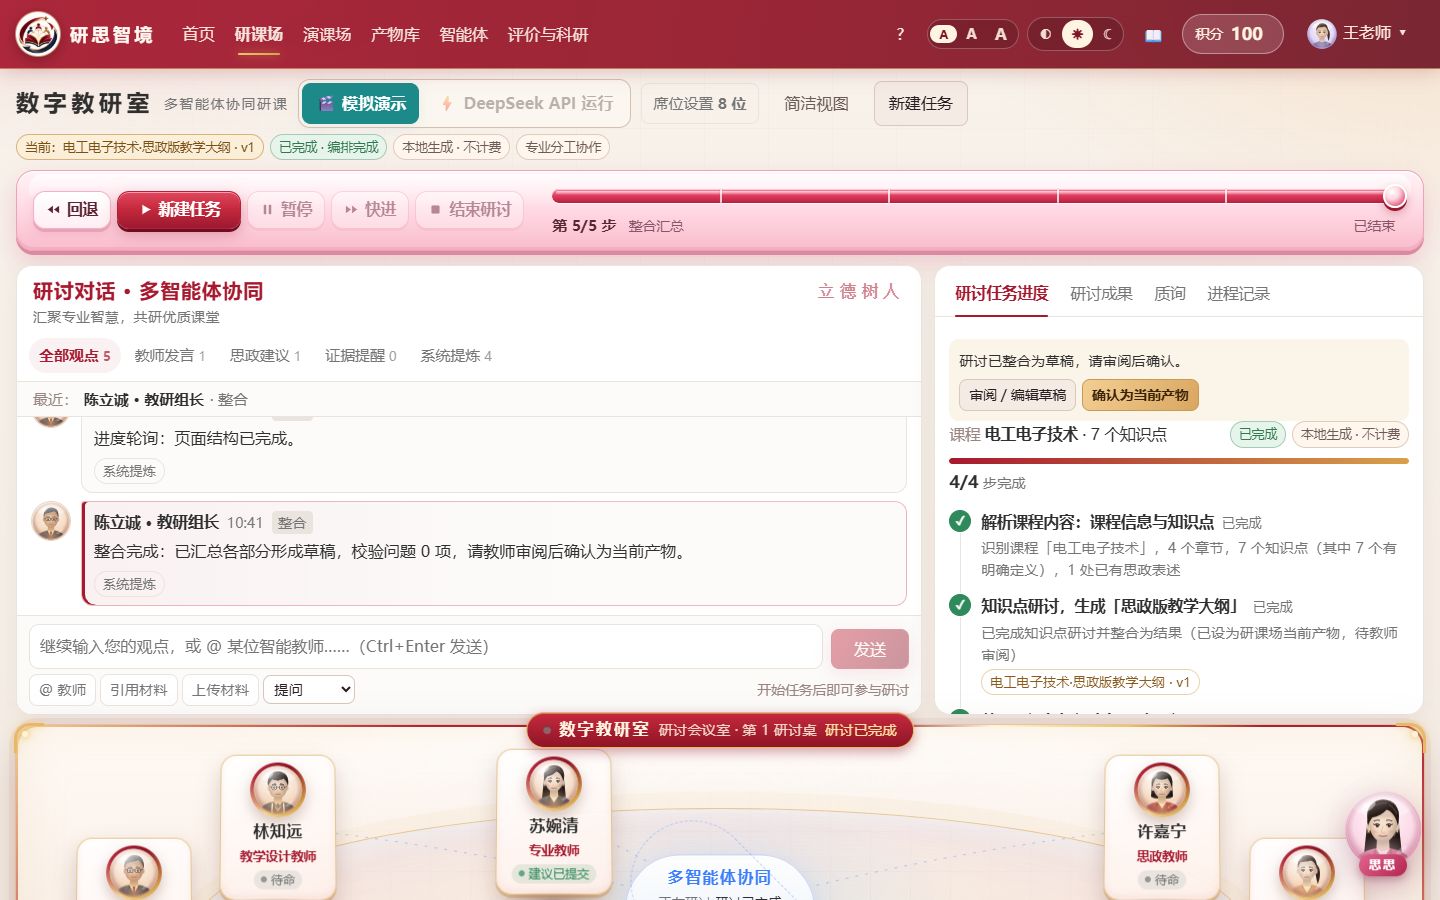Click the 回退 rewind button

tap(72, 210)
